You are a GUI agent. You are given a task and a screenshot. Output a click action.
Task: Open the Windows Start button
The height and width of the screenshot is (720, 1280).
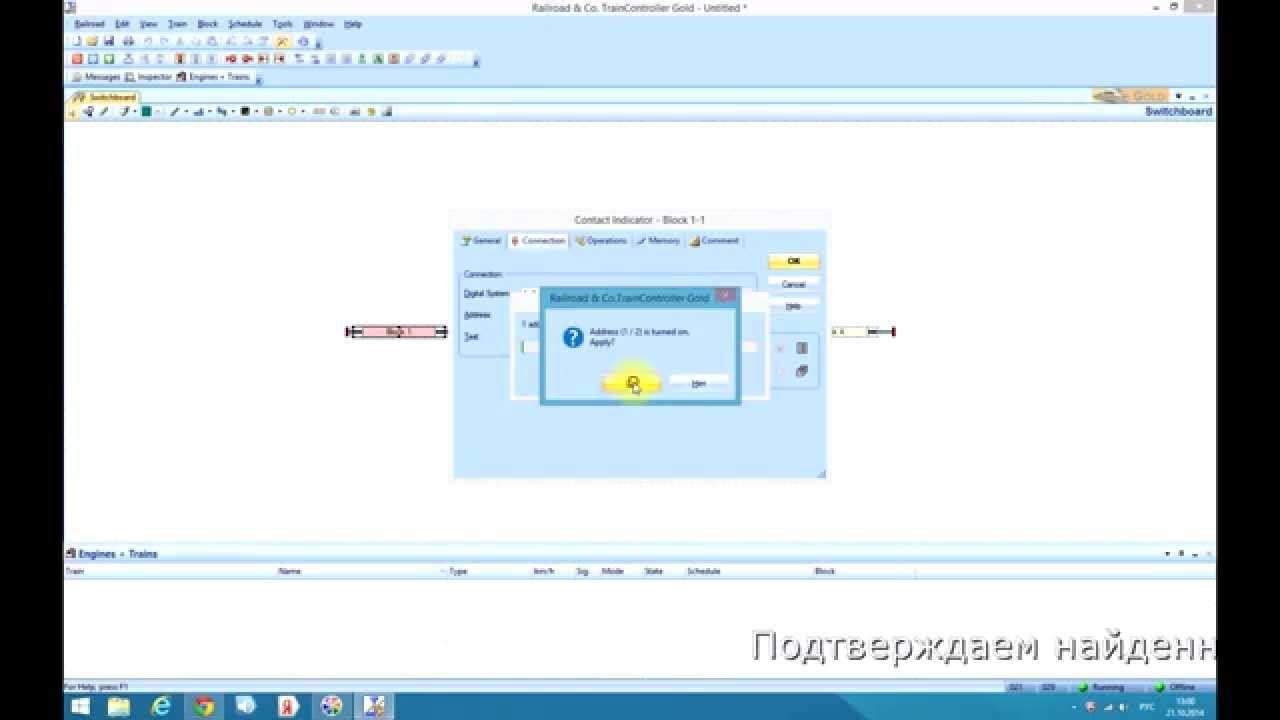pyautogui.click(x=81, y=707)
